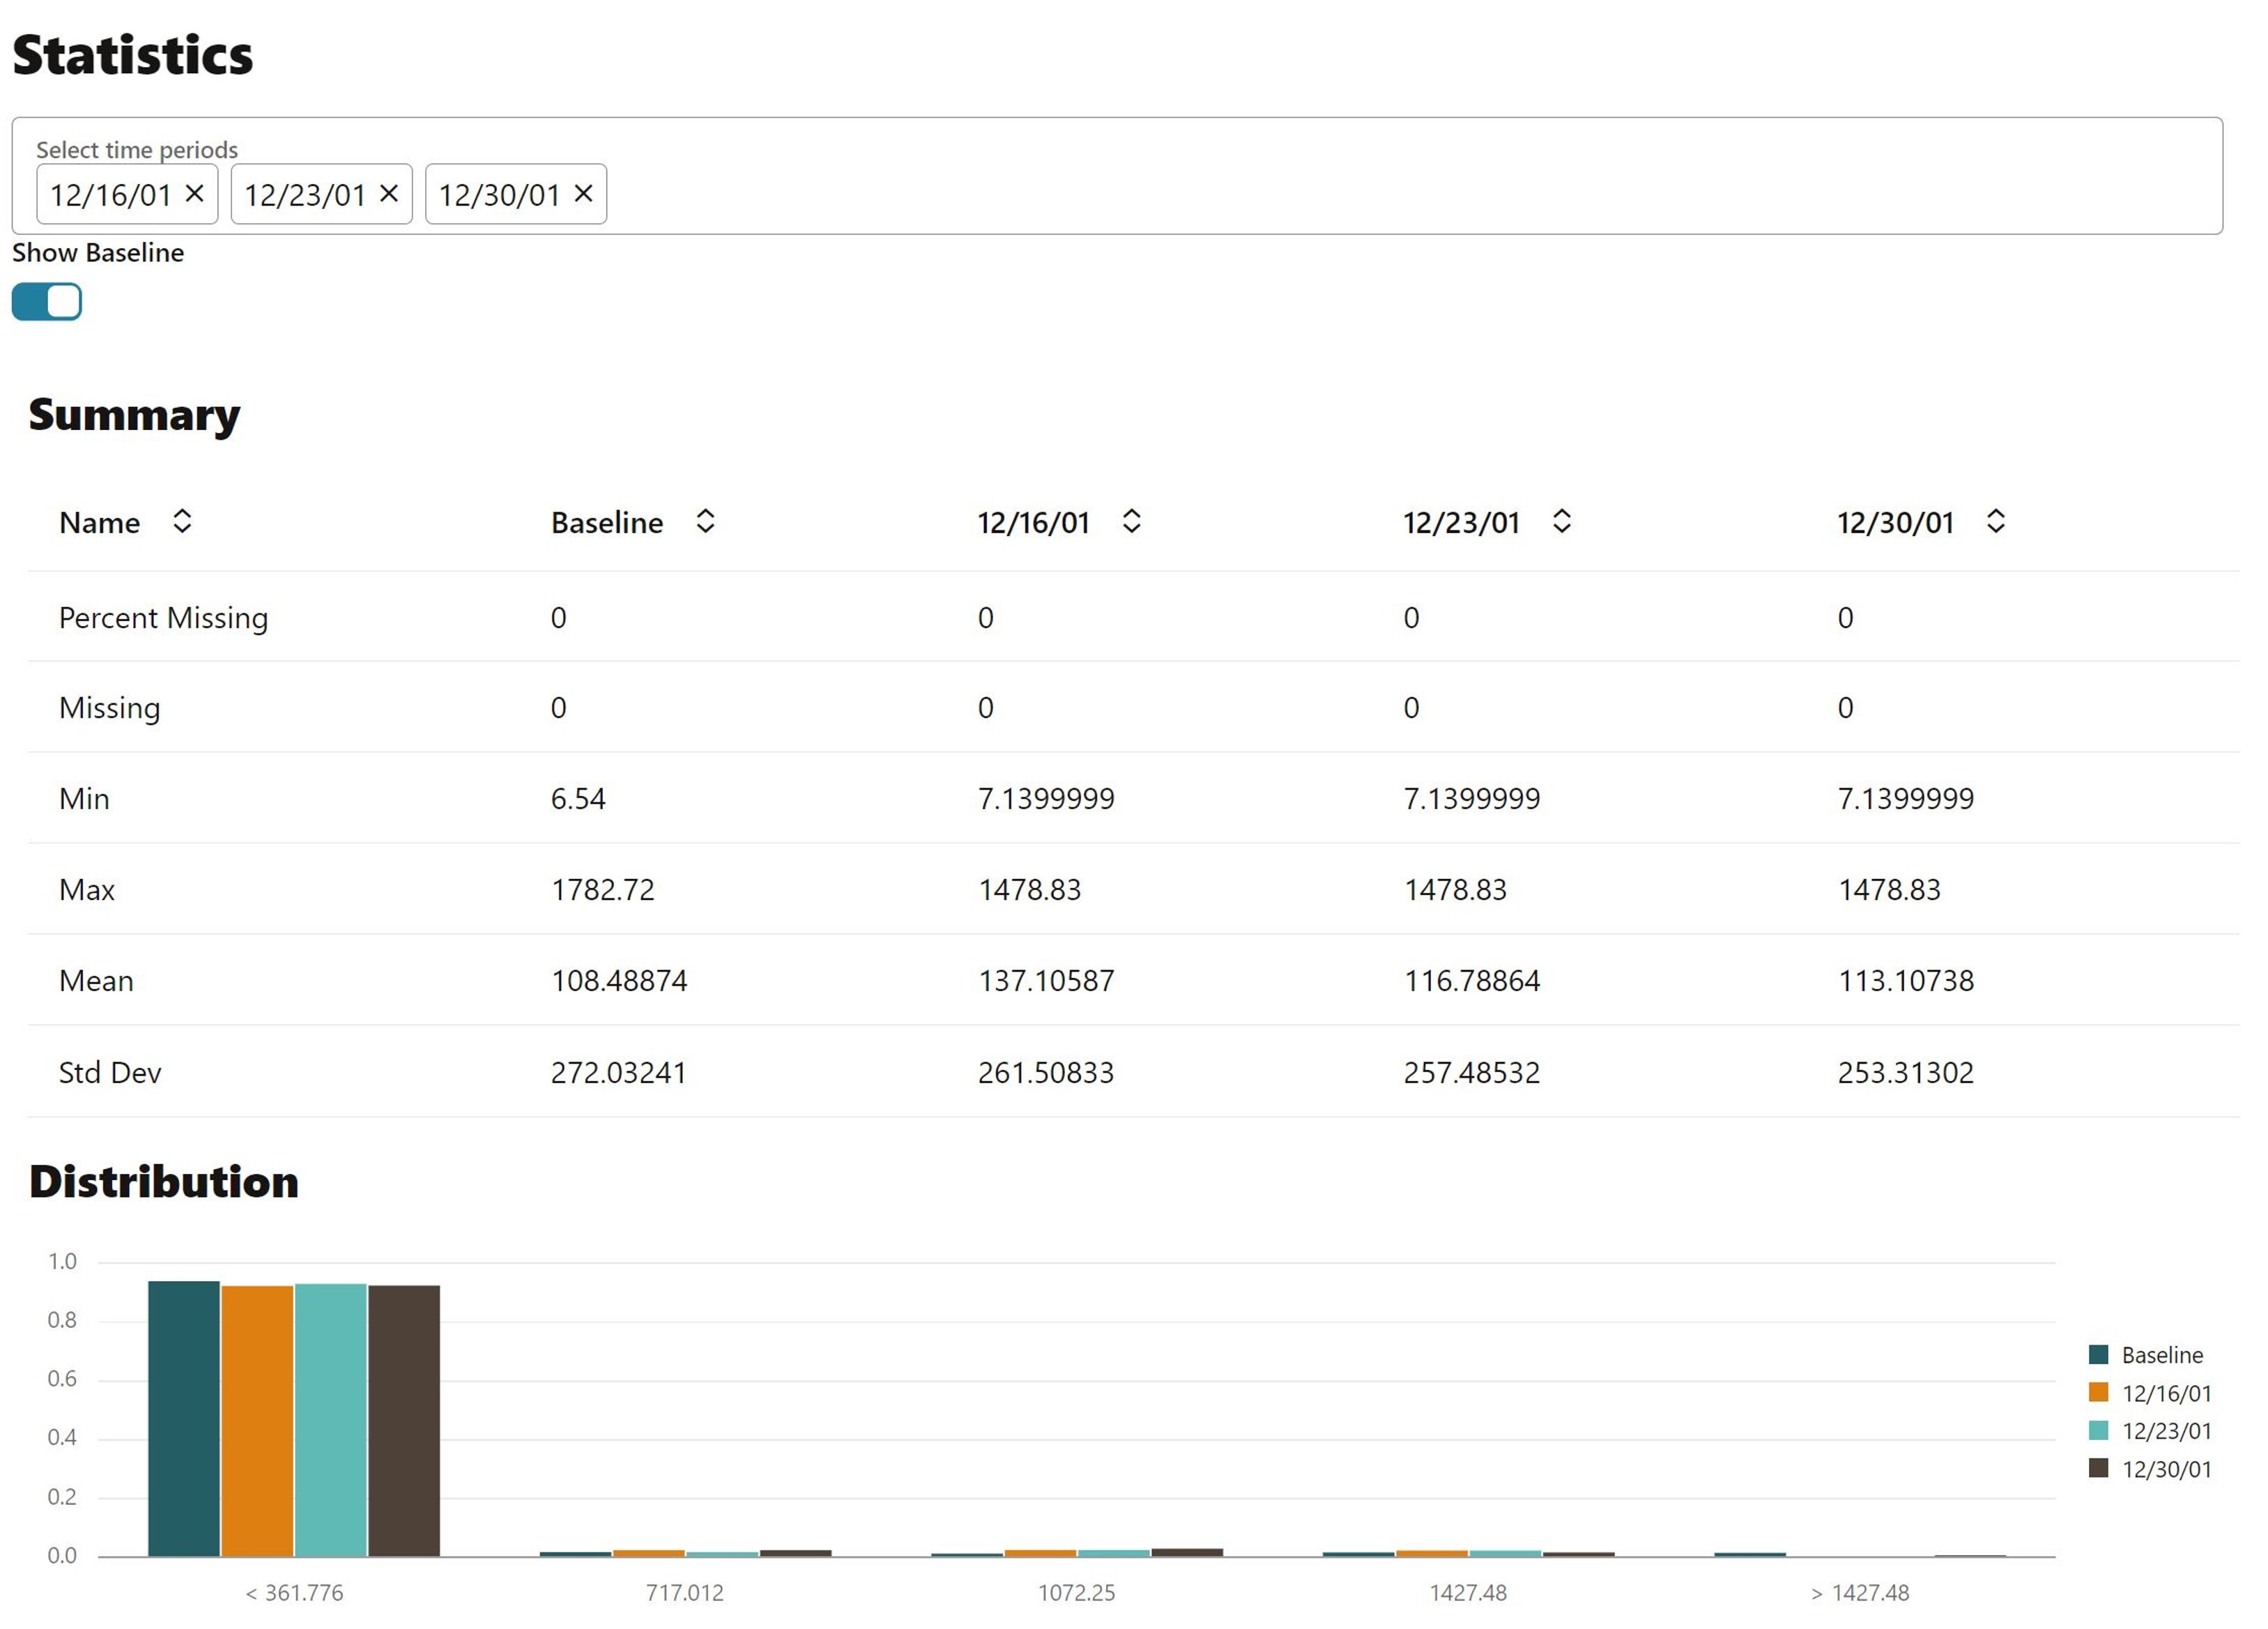Click sort icon next to 12/23/01 header
This screenshot has width=2268, height=1629.
coord(1561,521)
